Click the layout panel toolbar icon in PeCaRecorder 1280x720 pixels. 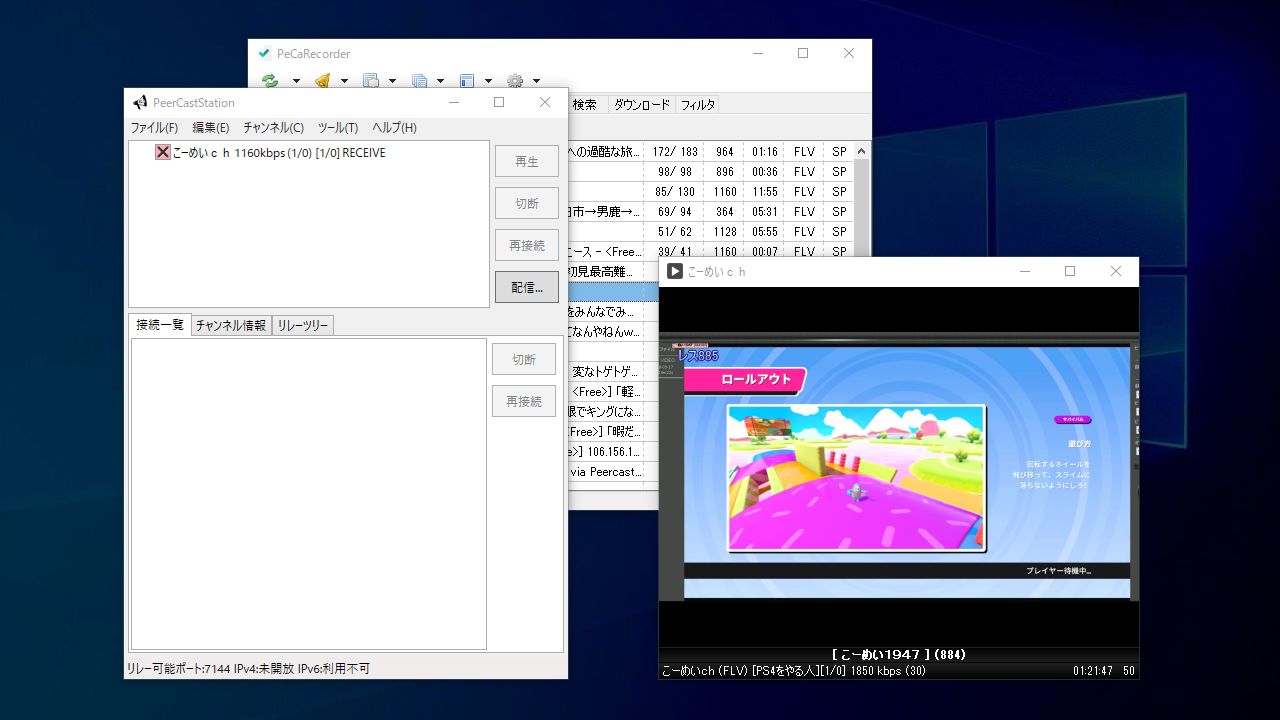point(467,81)
